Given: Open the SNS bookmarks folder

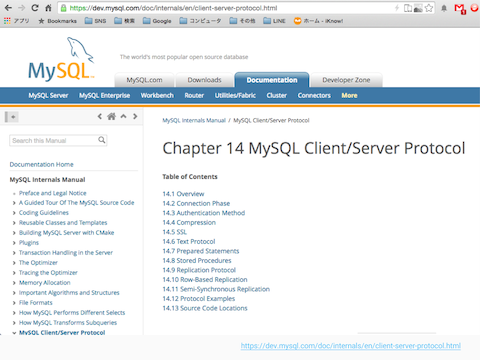Looking at the screenshot, I should (95, 21).
